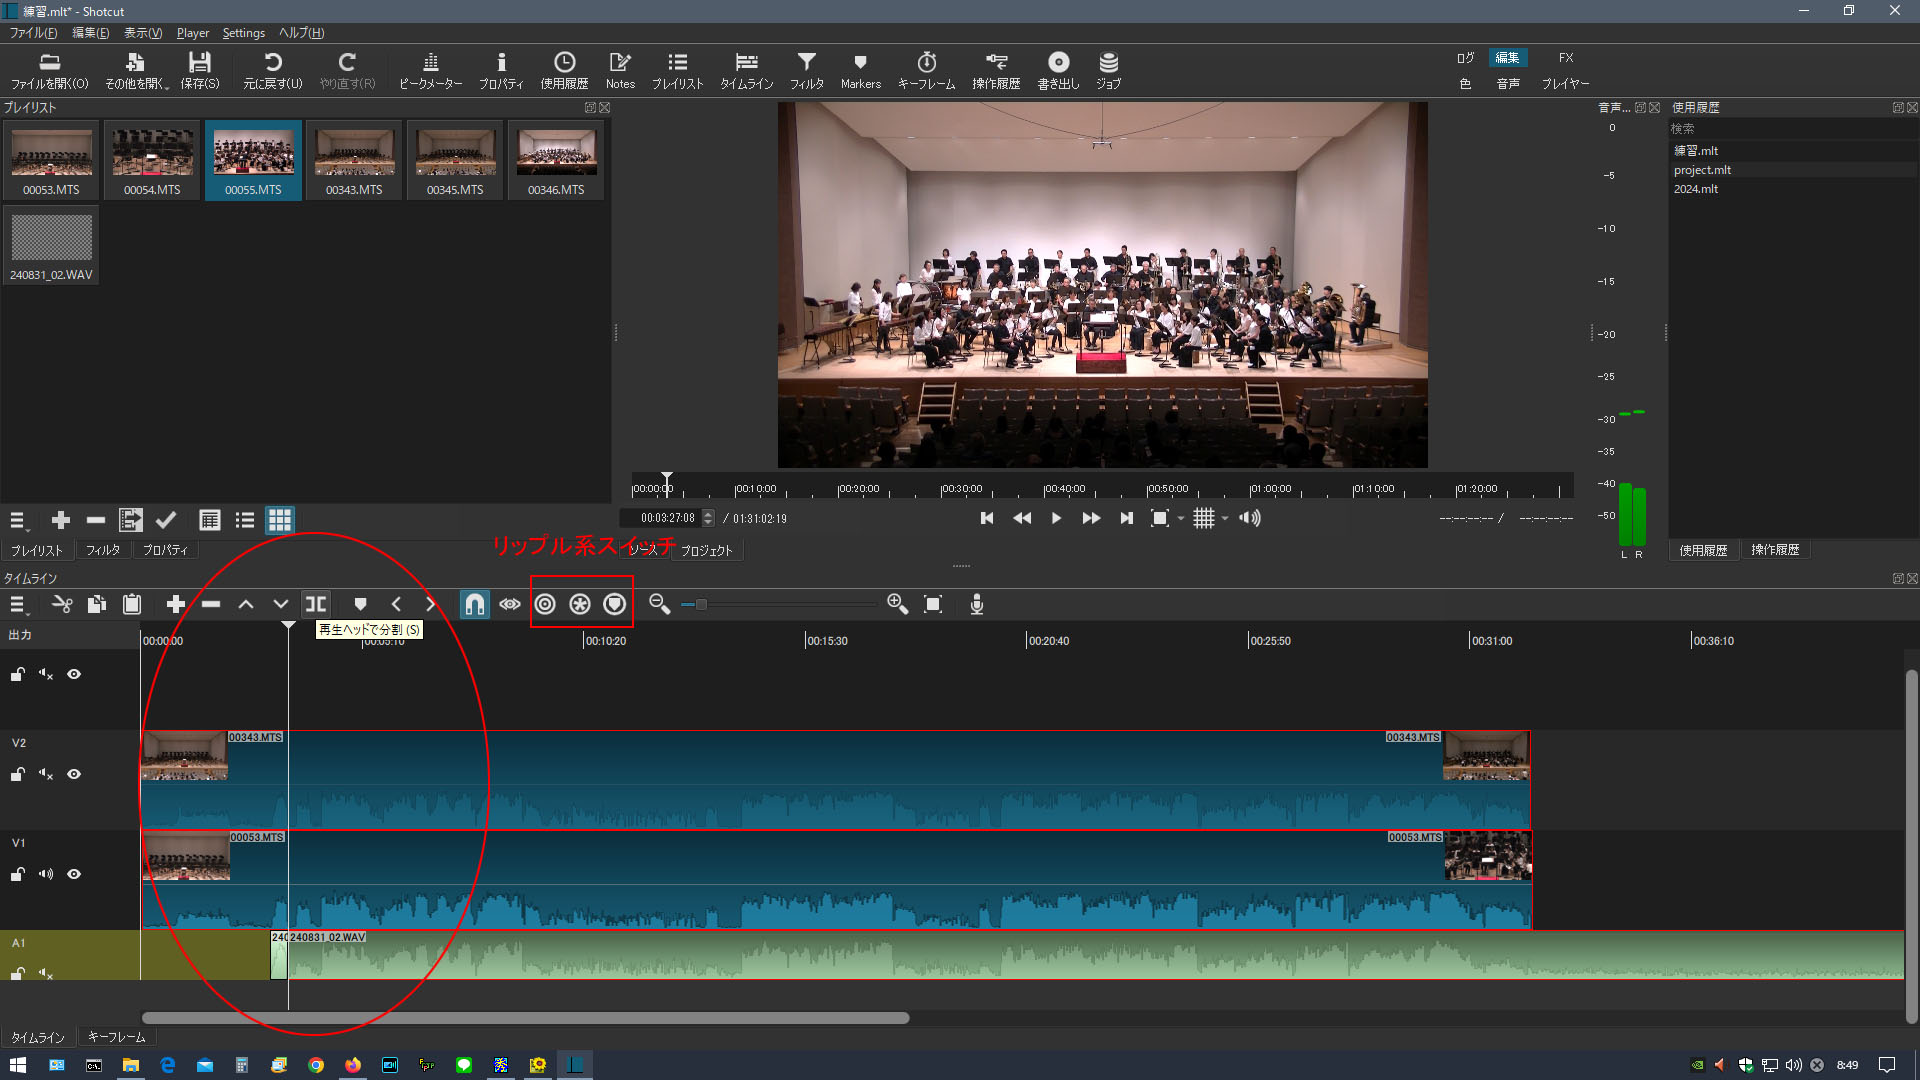This screenshot has width=1920, height=1080.
Task: Overwrite clip with timeline down-arrow icon
Action: tap(281, 604)
